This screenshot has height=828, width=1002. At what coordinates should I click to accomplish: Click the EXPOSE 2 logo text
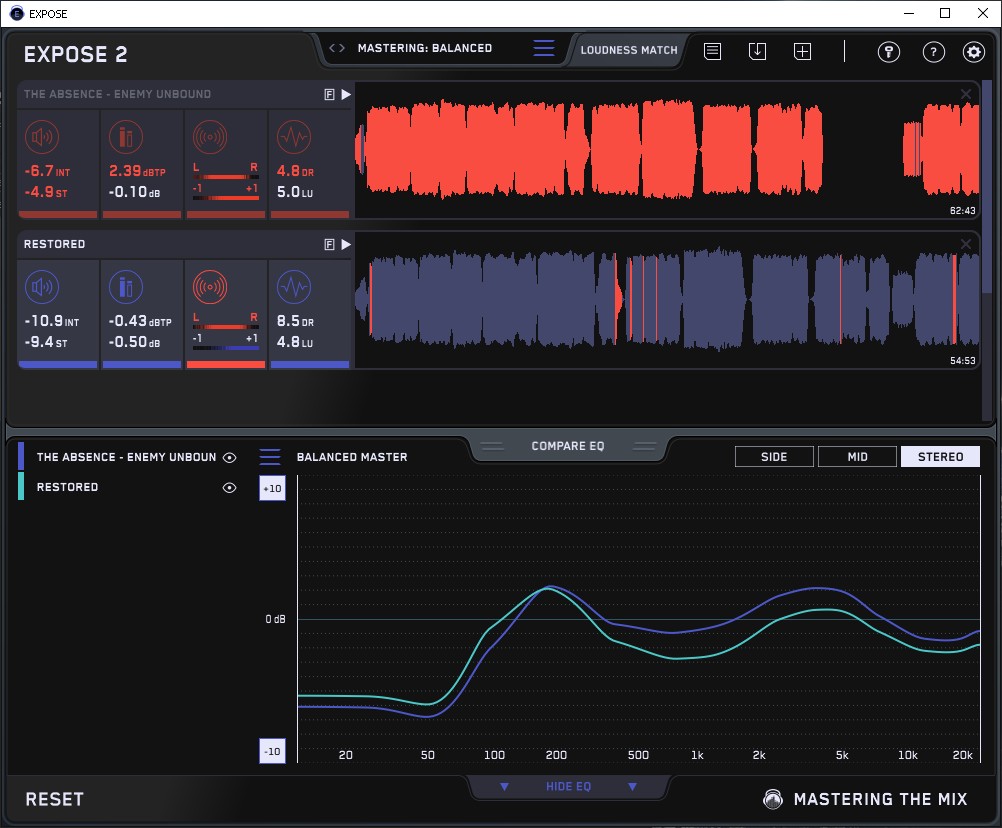(75, 54)
